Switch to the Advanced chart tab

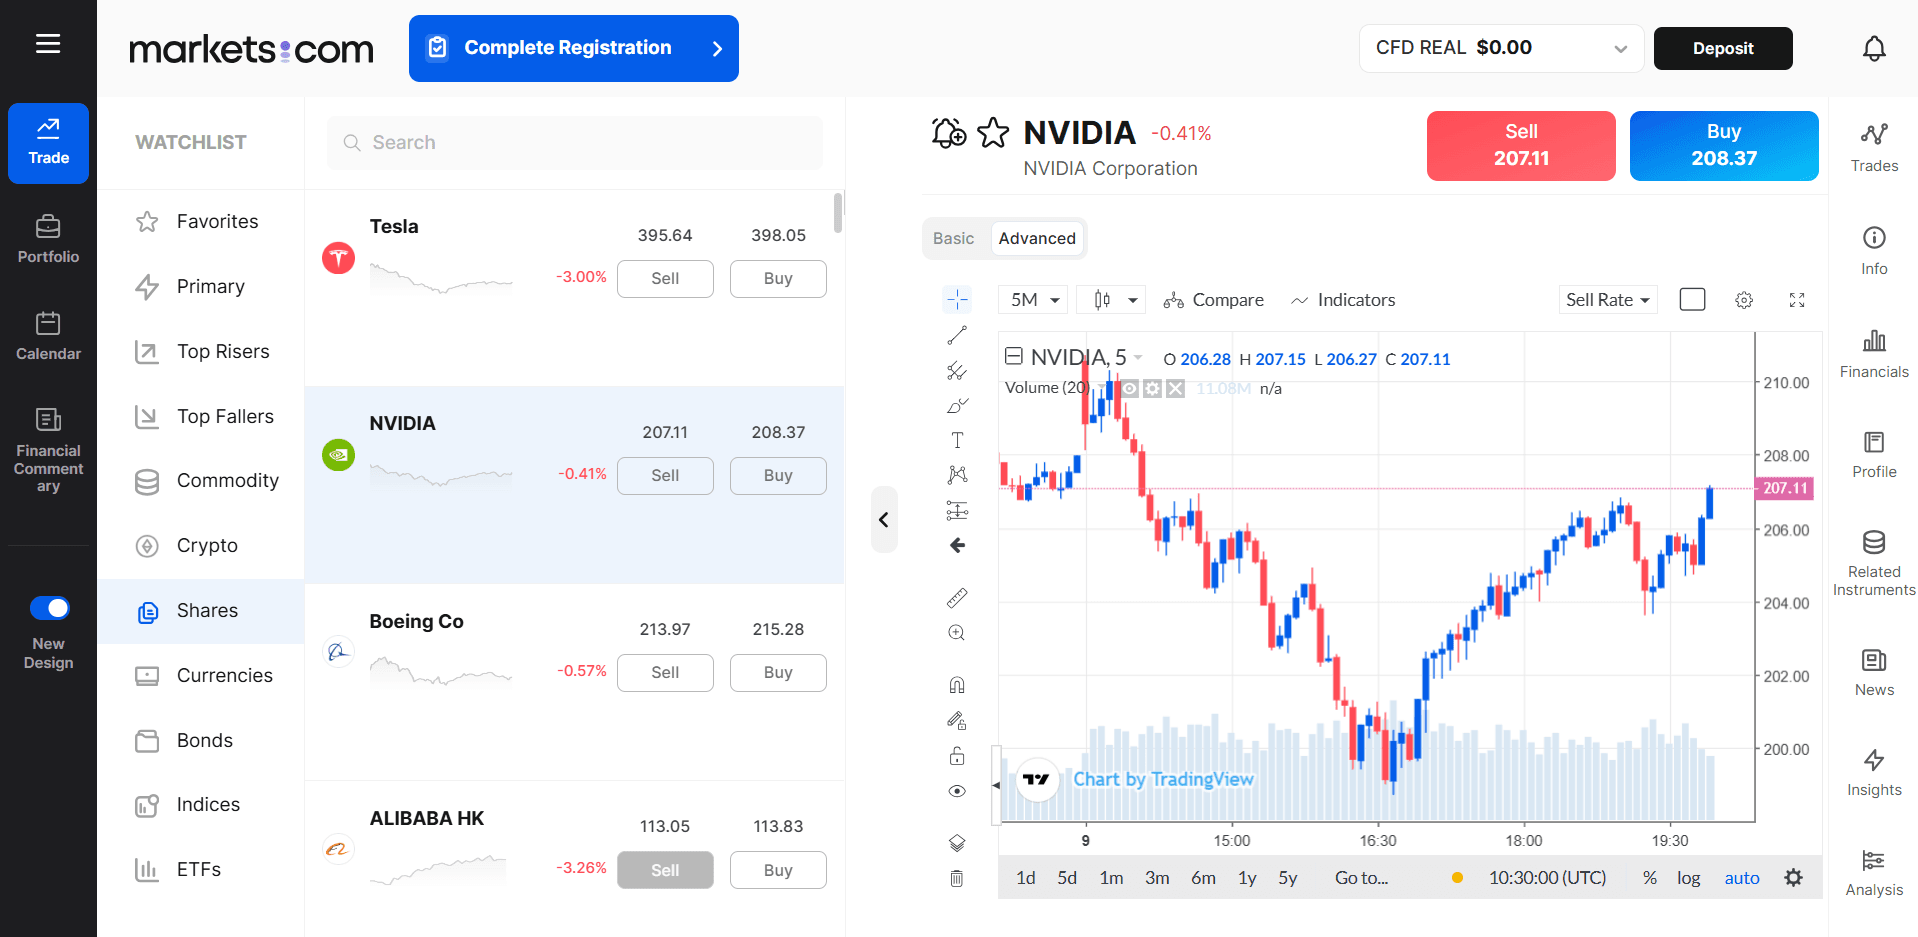click(x=1037, y=238)
